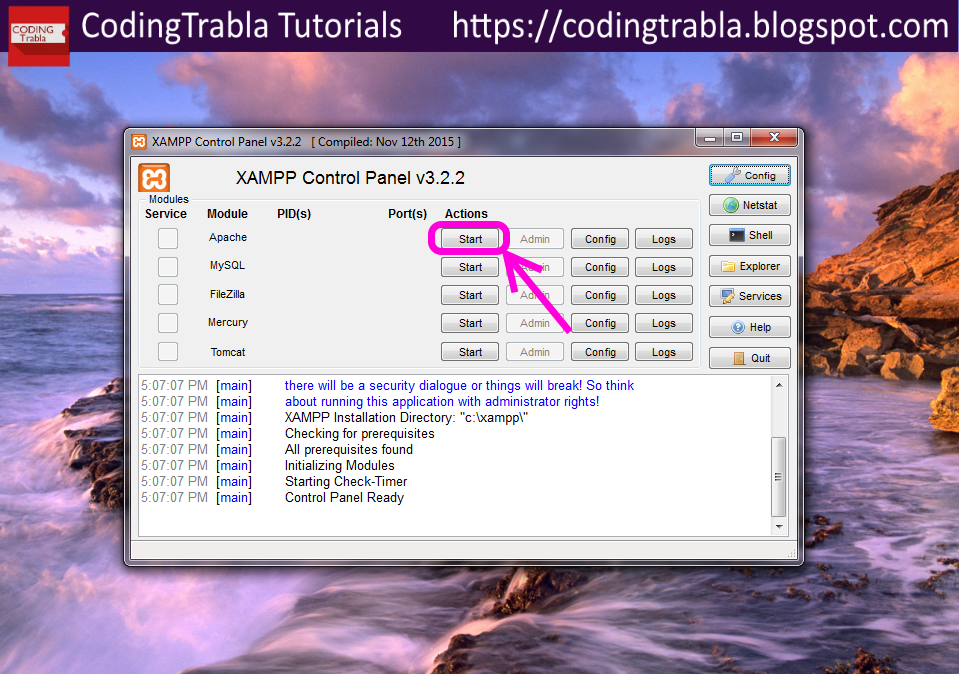Toggle the Tomcat service checkbox
The width and height of the screenshot is (959, 674).
pos(168,352)
